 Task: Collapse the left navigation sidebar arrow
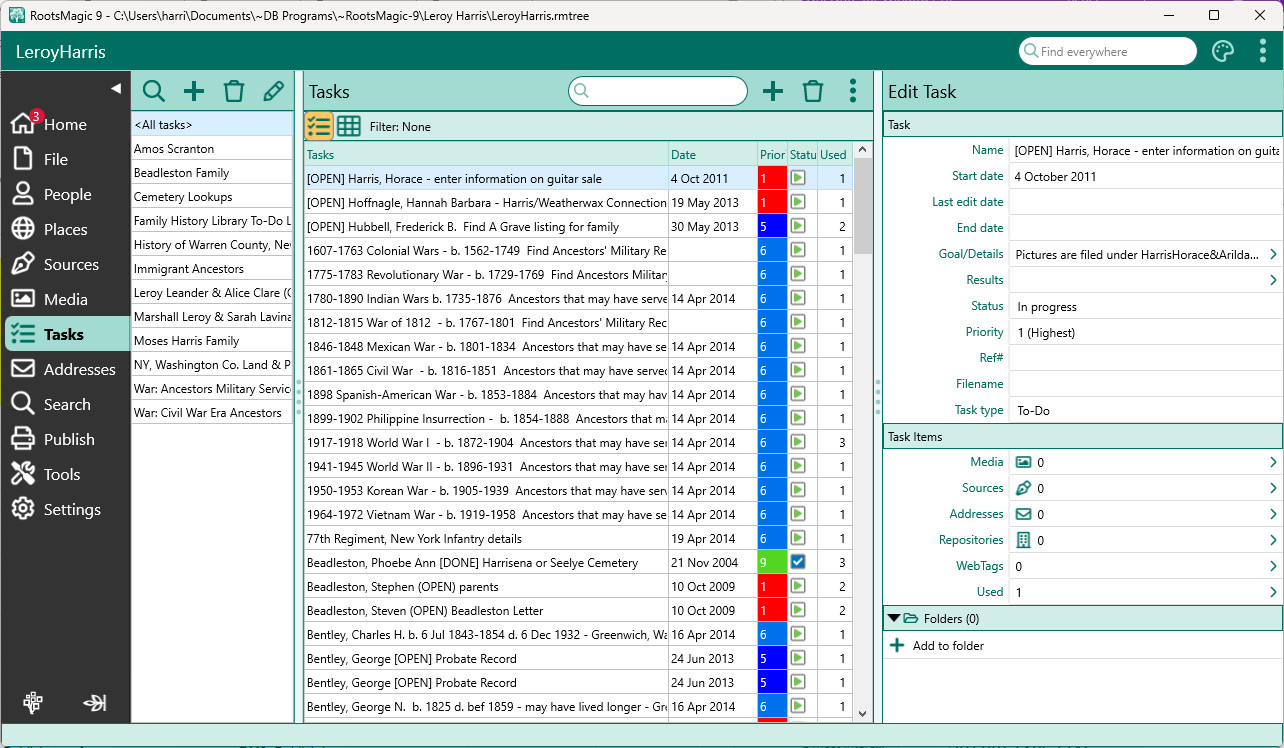coord(115,88)
